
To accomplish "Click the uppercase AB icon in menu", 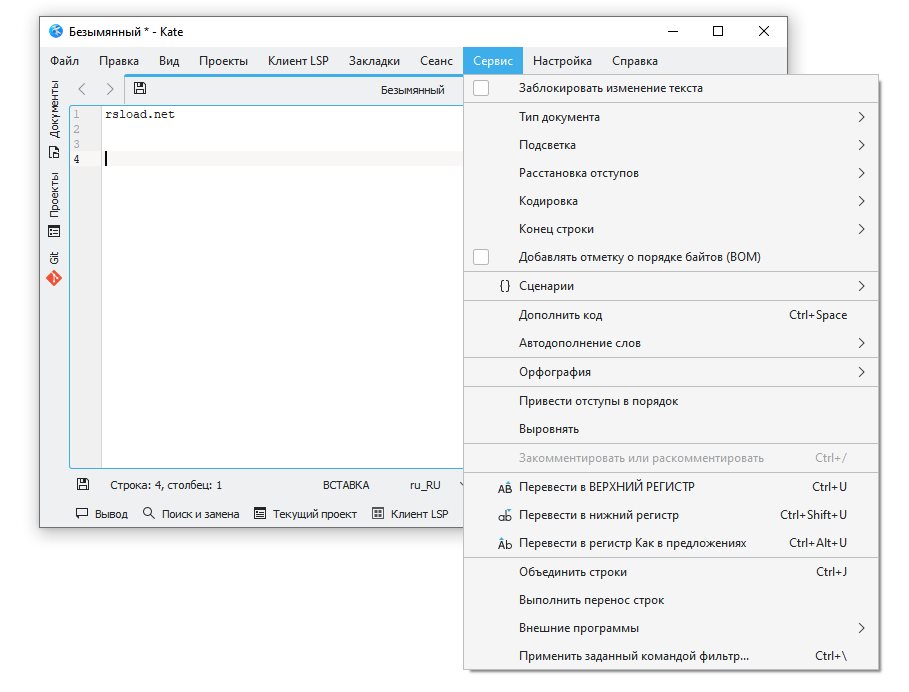I will pyautogui.click(x=505, y=487).
